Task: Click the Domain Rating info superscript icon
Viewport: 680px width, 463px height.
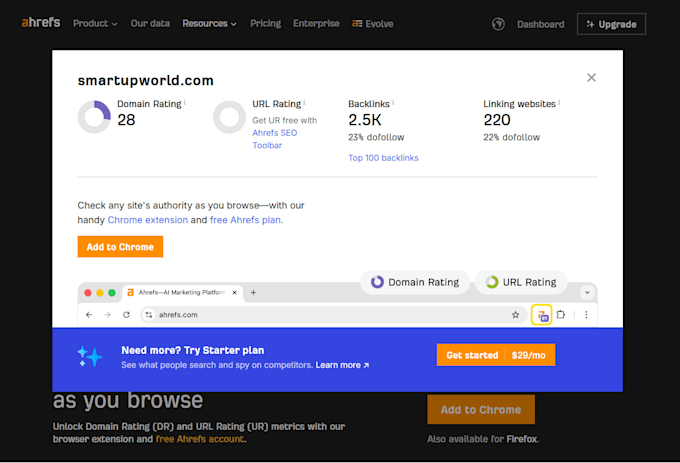Action: click(x=185, y=102)
